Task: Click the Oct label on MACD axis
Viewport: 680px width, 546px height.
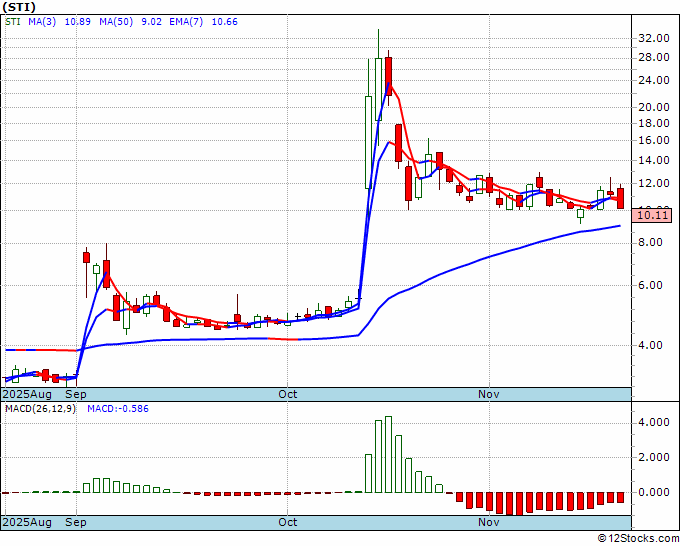Action: pos(288,522)
